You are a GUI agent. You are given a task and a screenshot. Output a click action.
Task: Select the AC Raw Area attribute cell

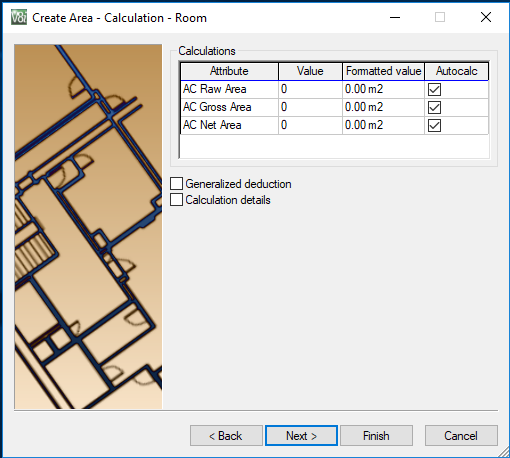[229, 89]
